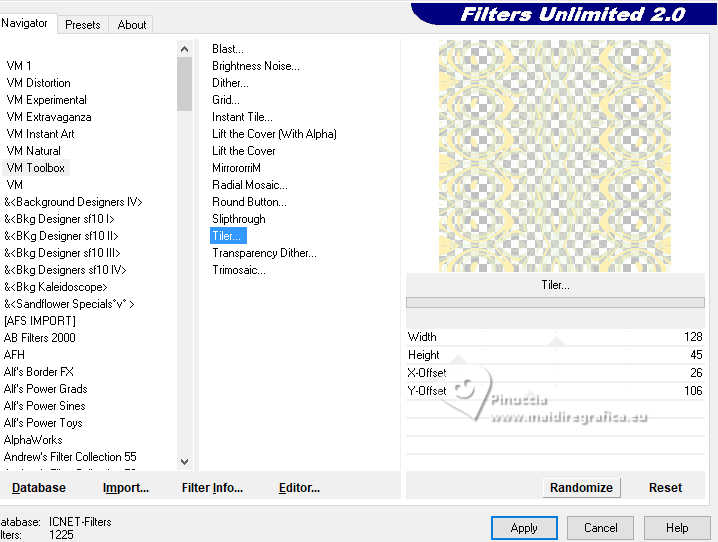
Task: Choose Lift the Cover (With Alpha) filter
Action: click(274, 134)
